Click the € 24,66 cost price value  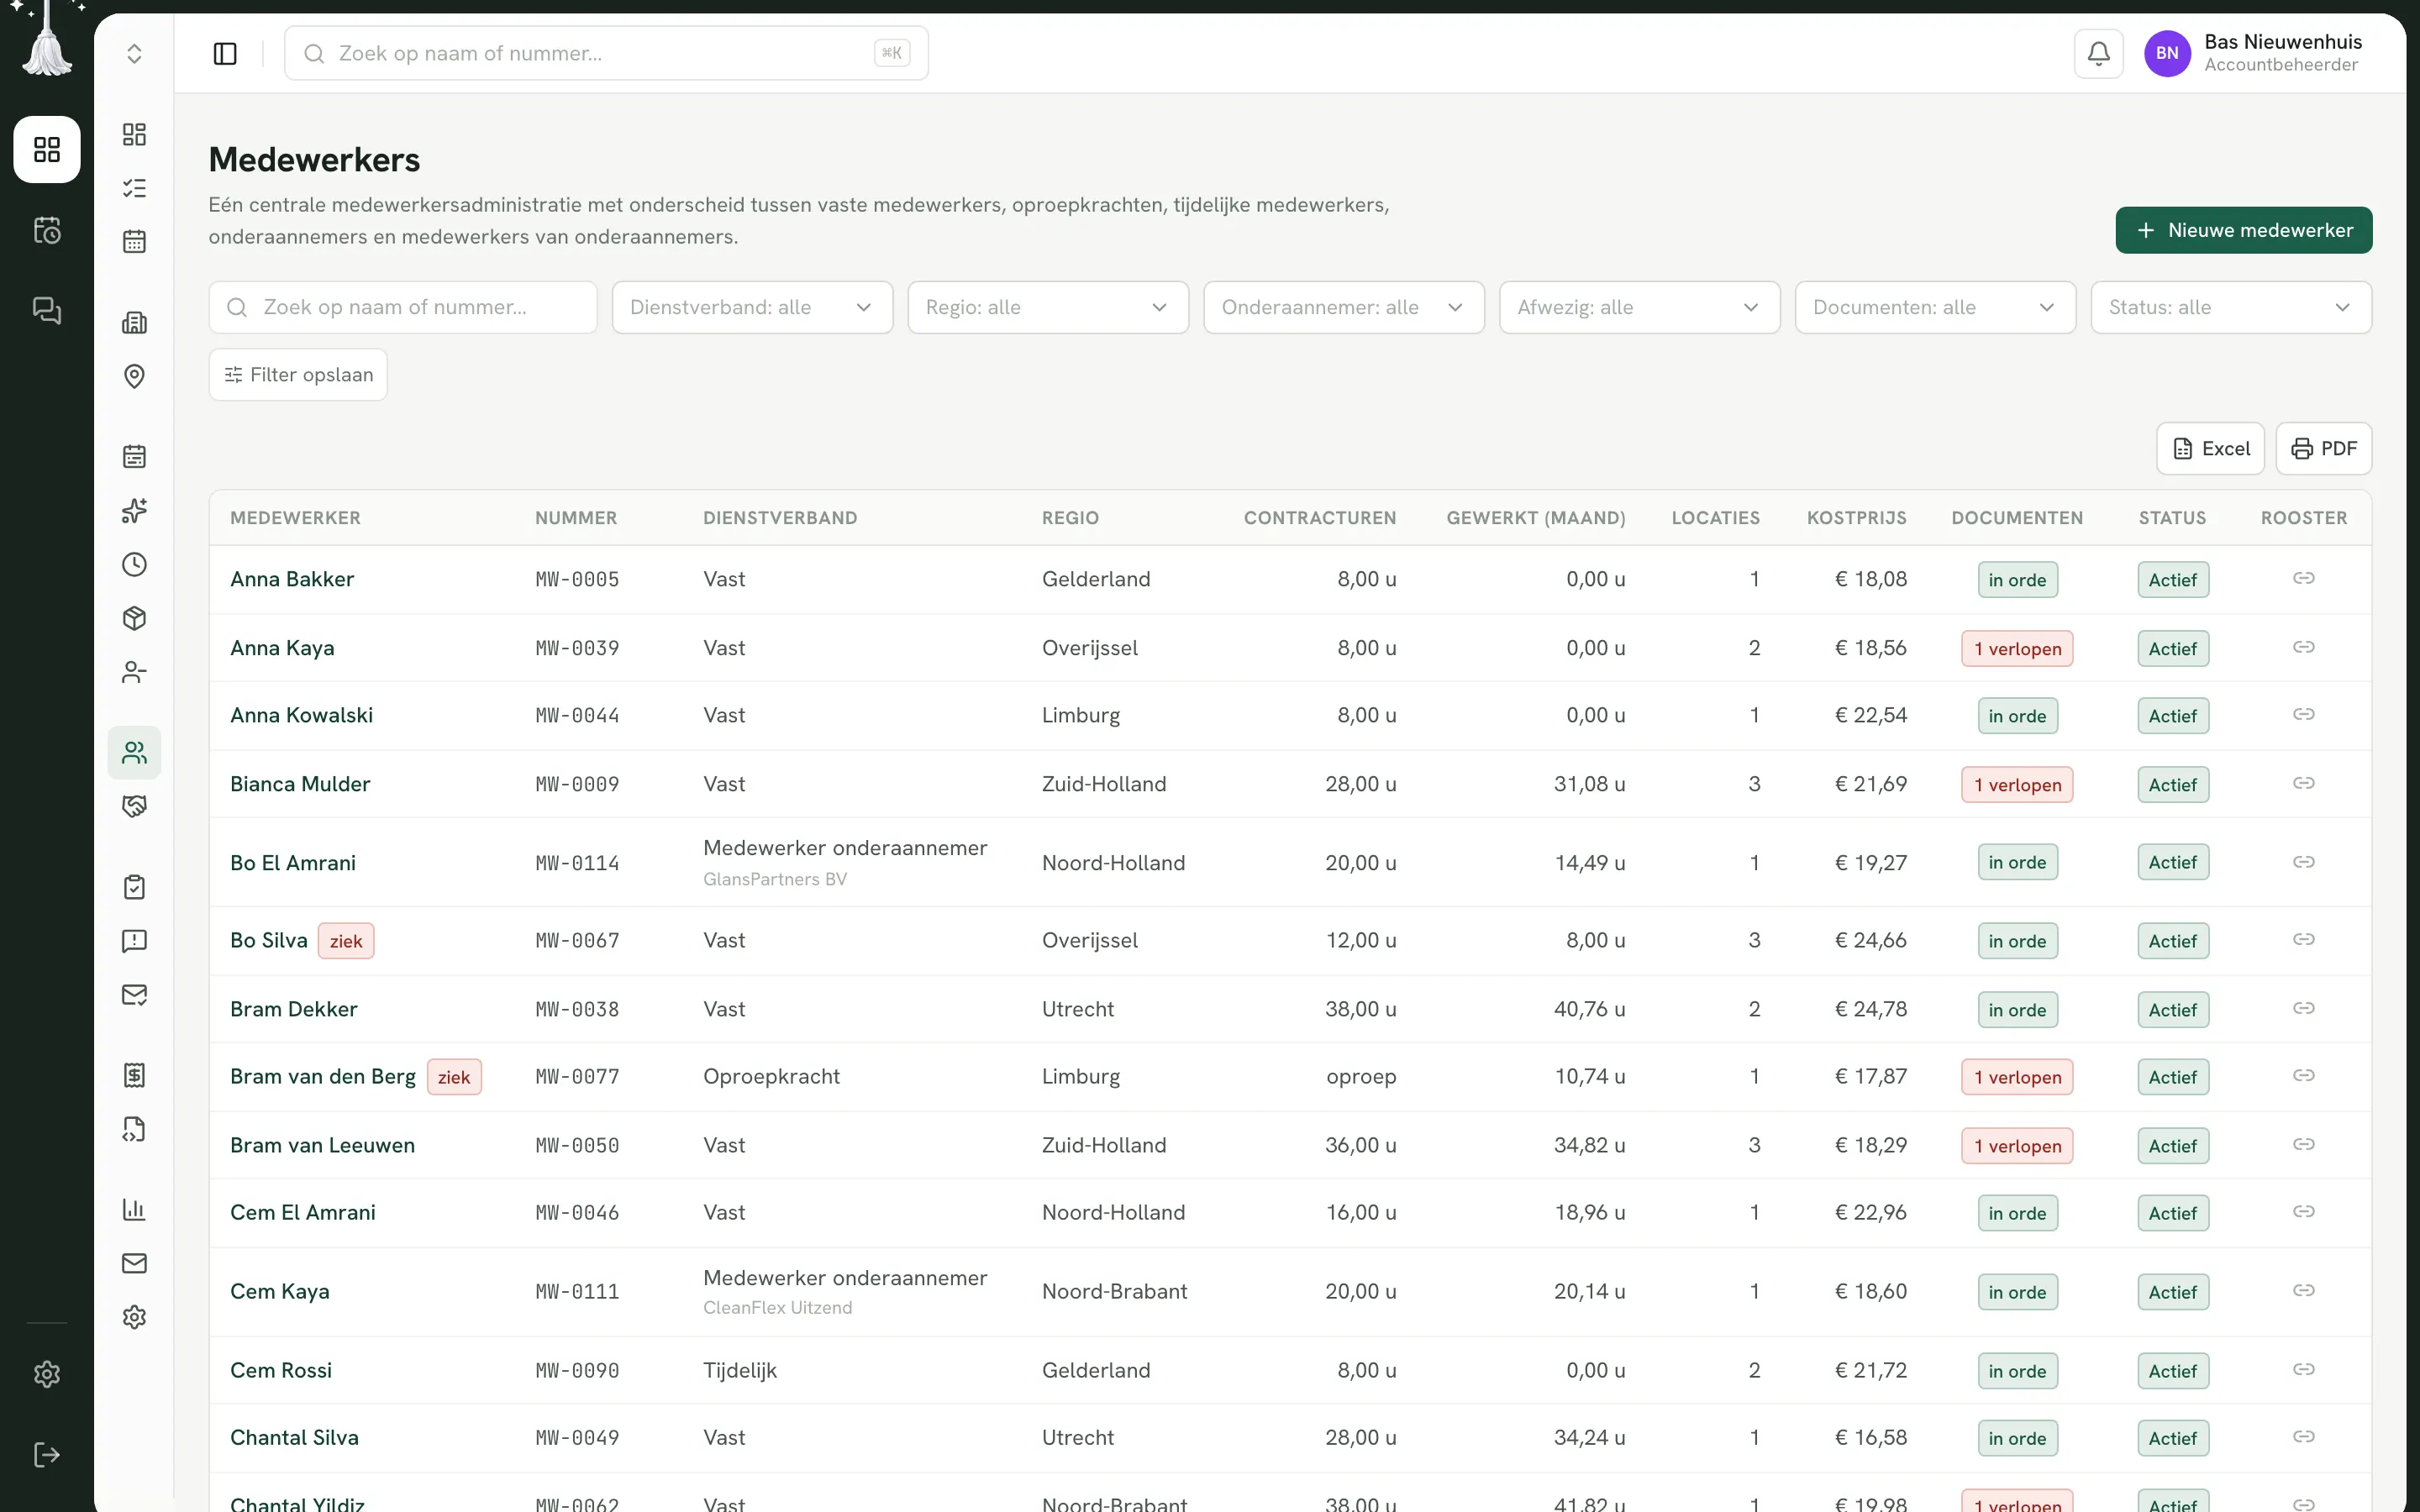tap(1870, 941)
